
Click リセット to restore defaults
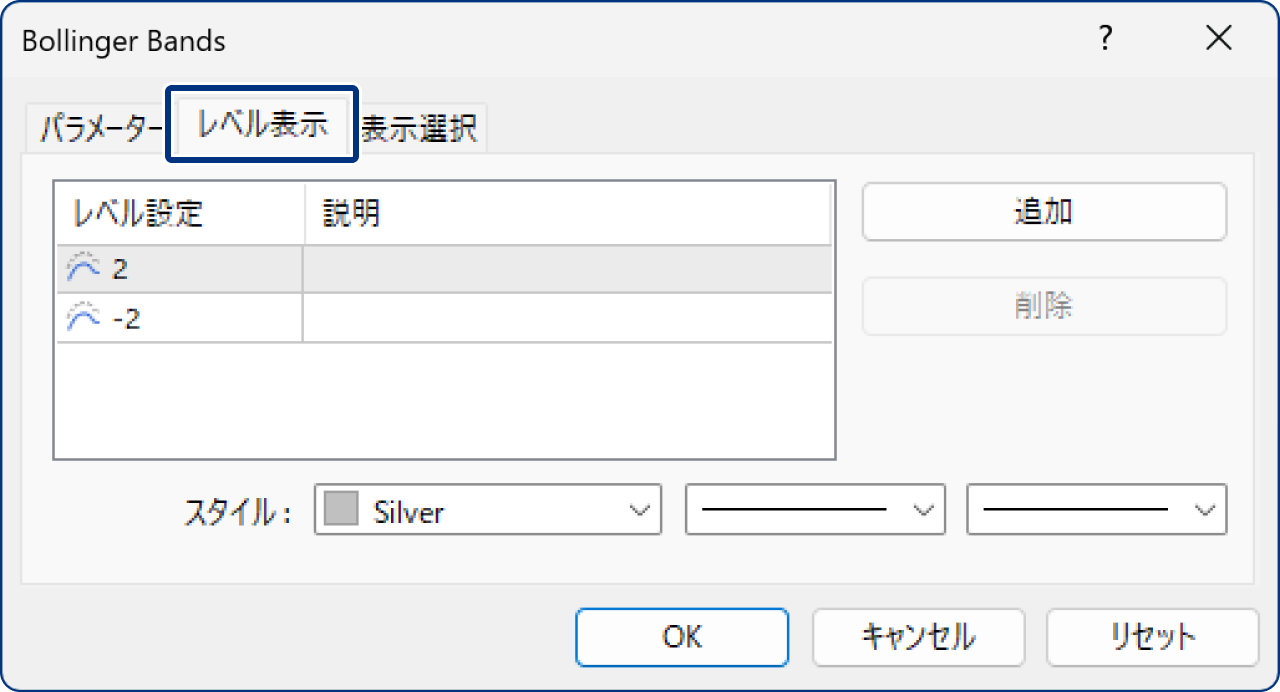(1151, 637)
